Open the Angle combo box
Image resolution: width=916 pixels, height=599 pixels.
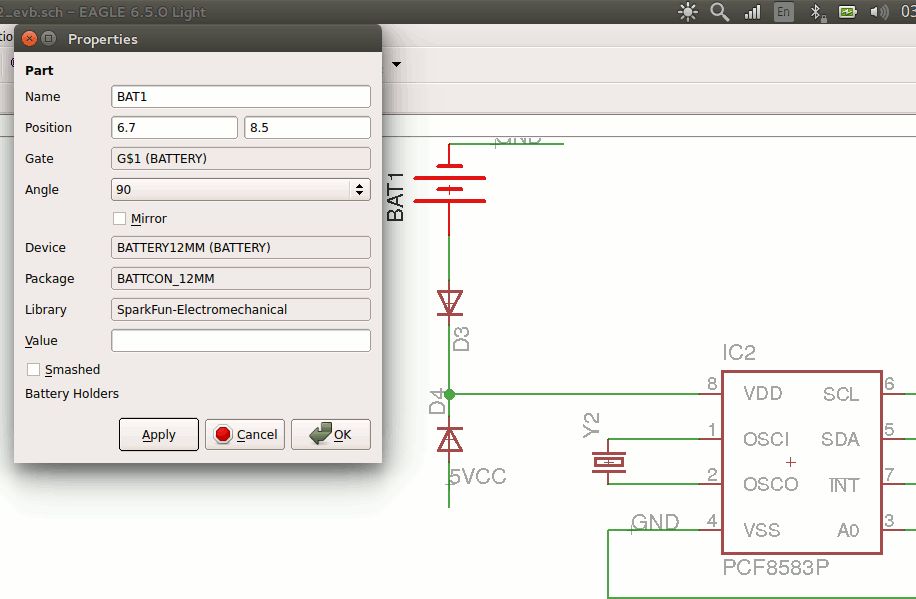(x=240, y=189)
